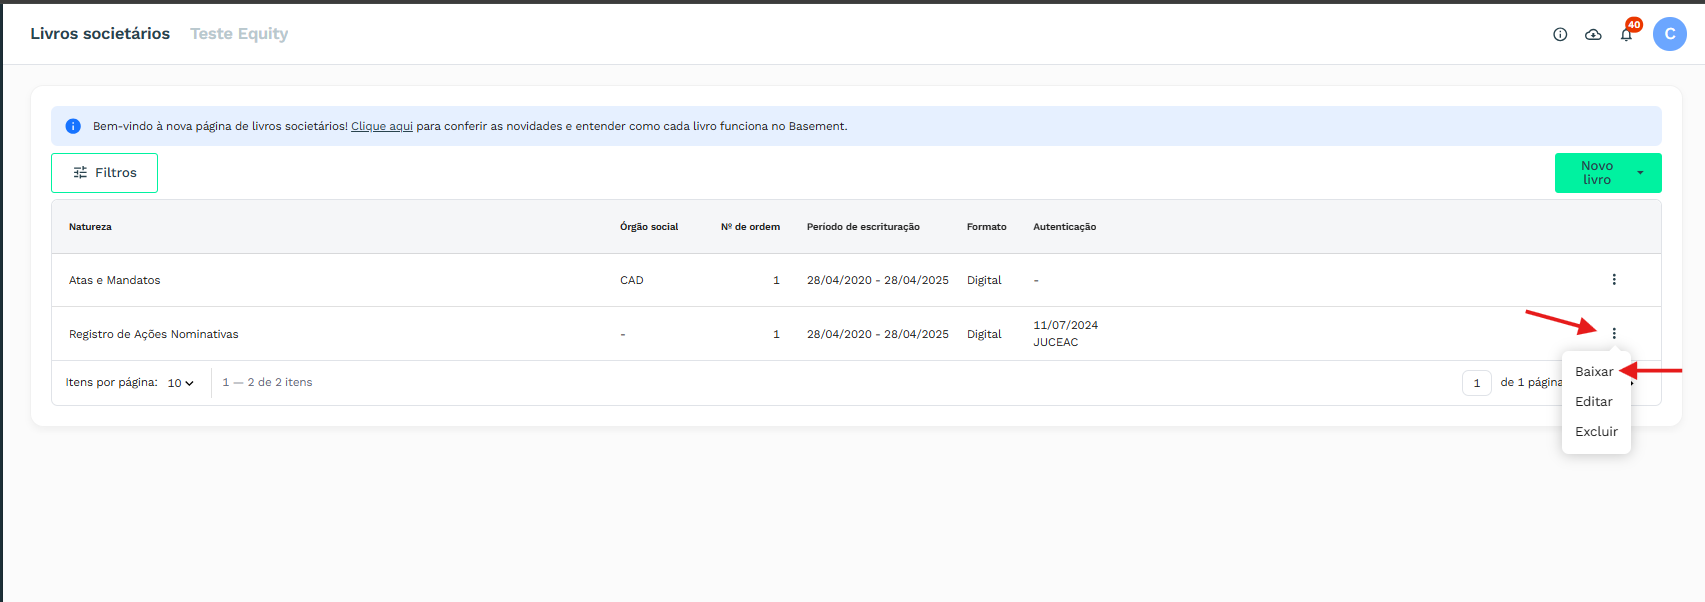Select Baixar from the context menu

coord(1593,372)
